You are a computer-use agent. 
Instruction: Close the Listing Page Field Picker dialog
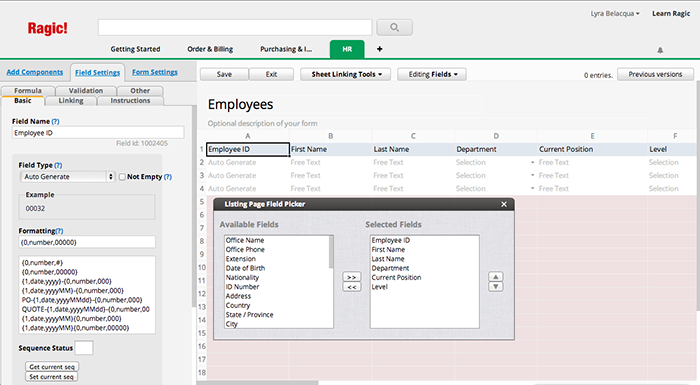click(504, 204)
